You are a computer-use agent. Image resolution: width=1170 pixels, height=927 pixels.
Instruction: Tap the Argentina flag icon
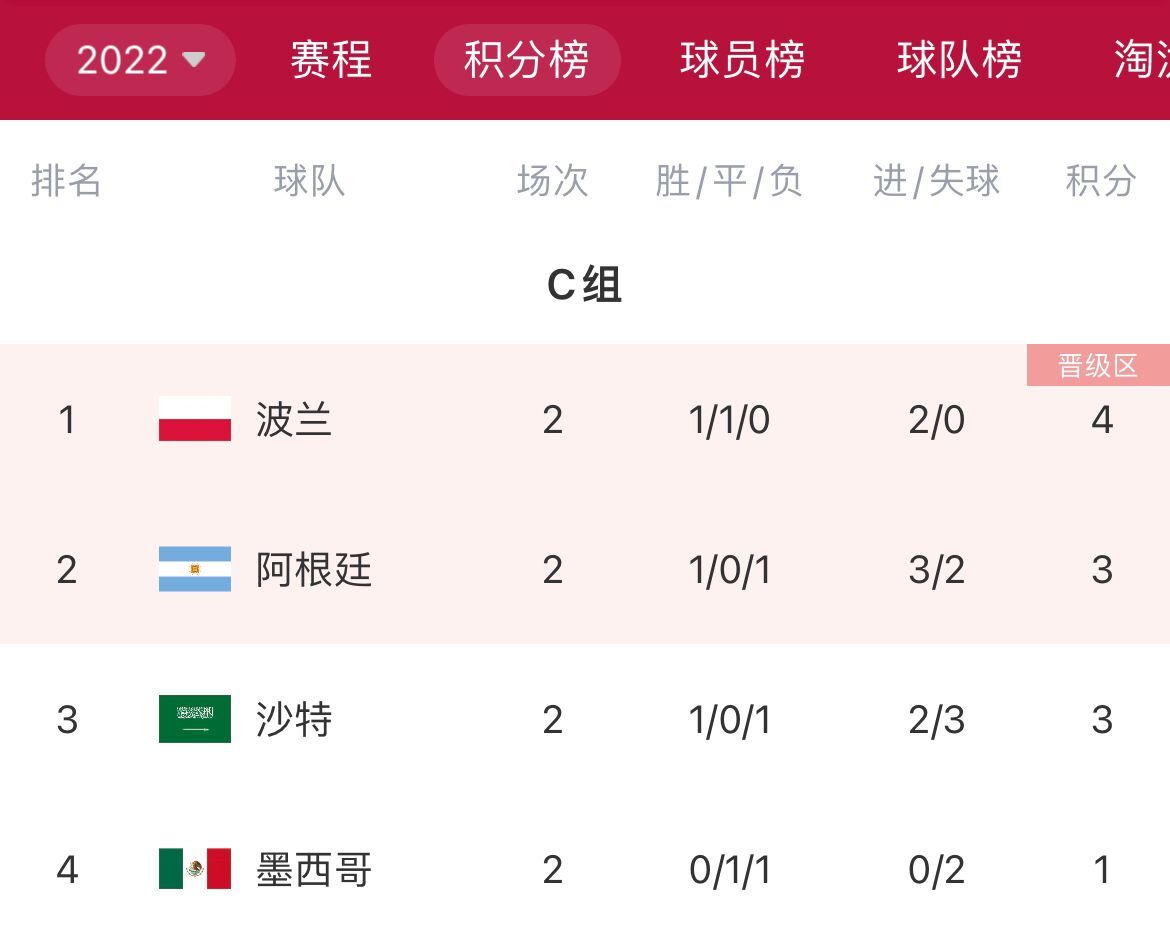pyautogui.click(x=195, y=569)
